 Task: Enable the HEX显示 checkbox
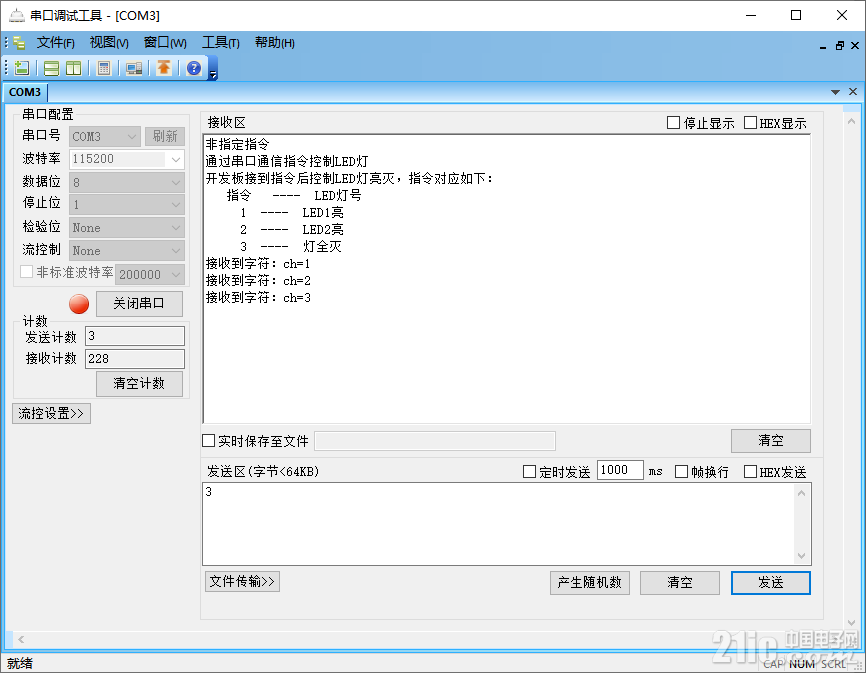point(750,123)
